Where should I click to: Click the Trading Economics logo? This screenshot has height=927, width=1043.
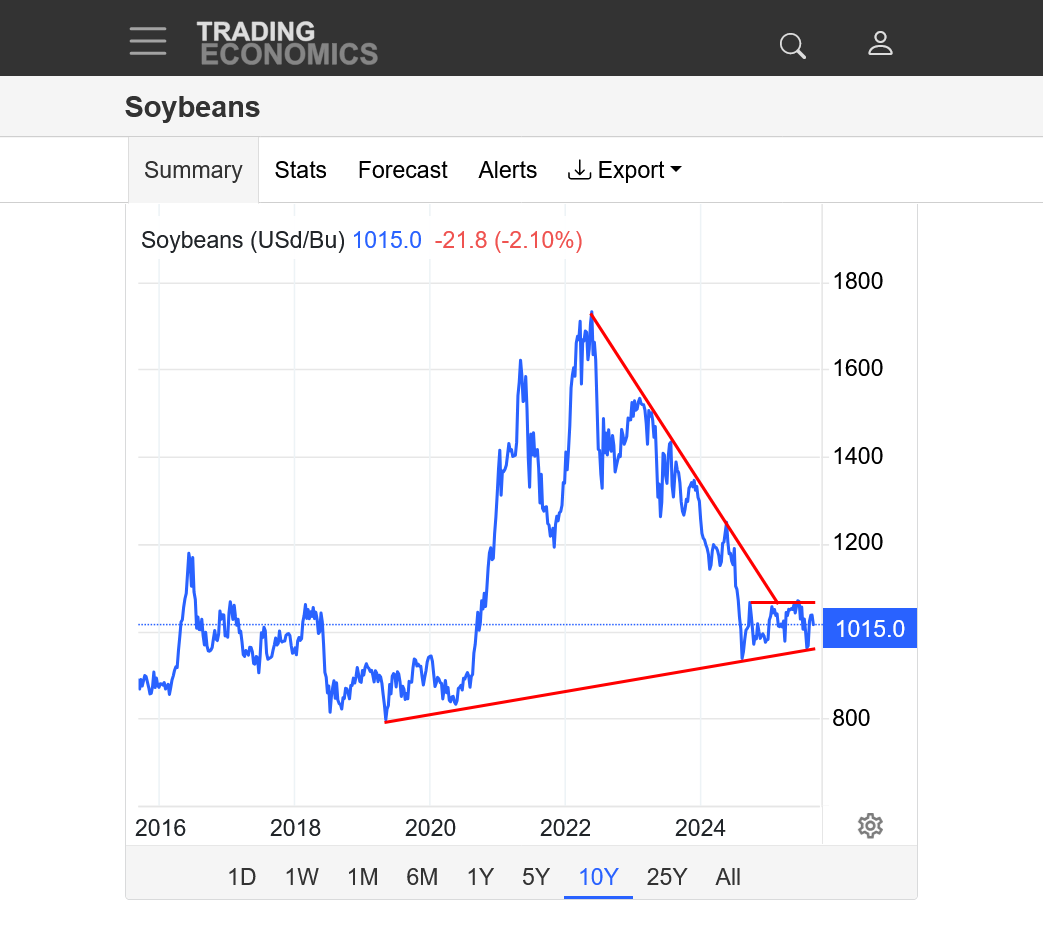pos(287,43)
